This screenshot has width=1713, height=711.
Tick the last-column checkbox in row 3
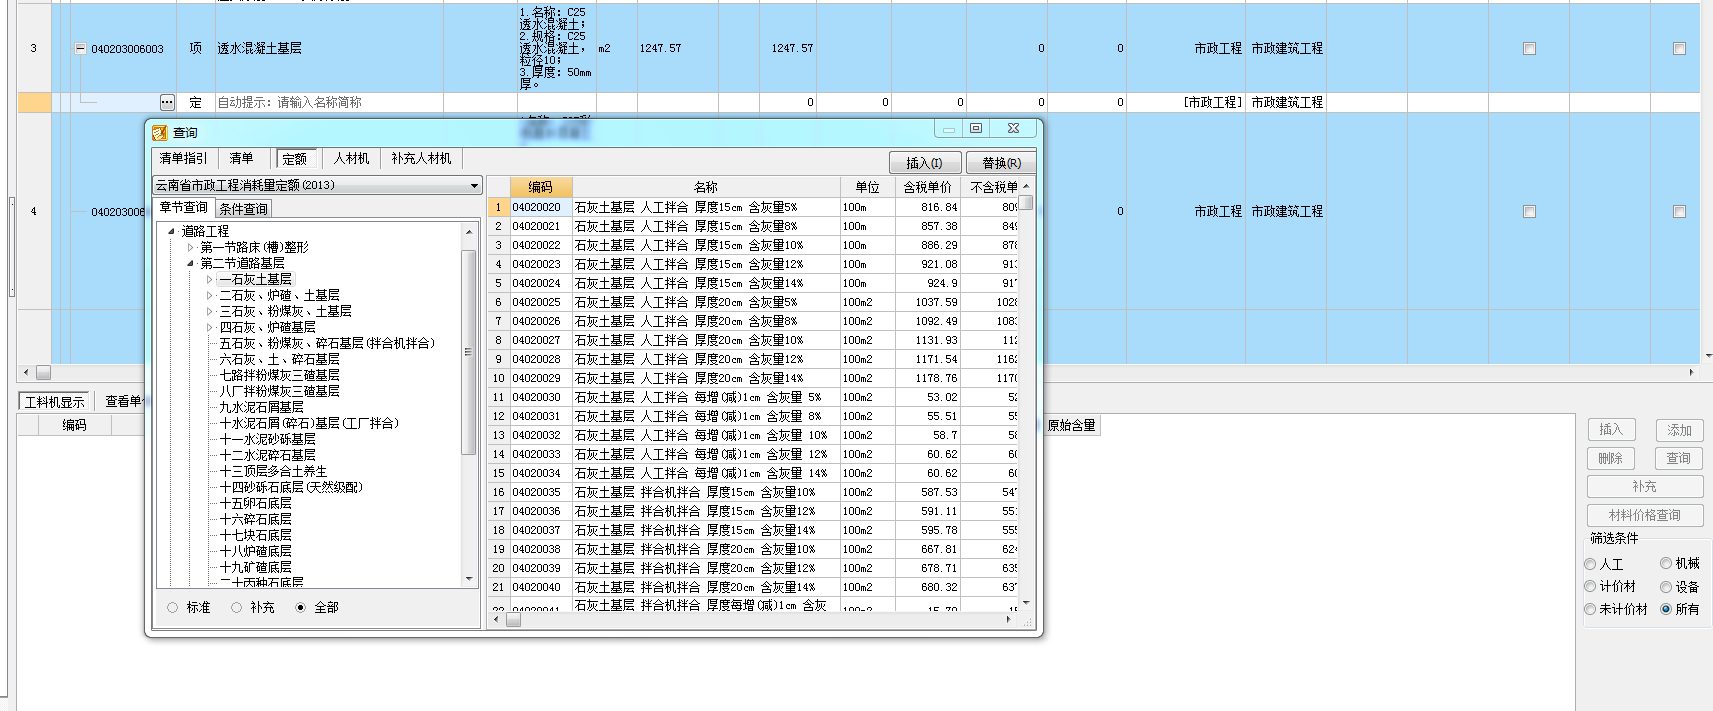pos(1679,48)
